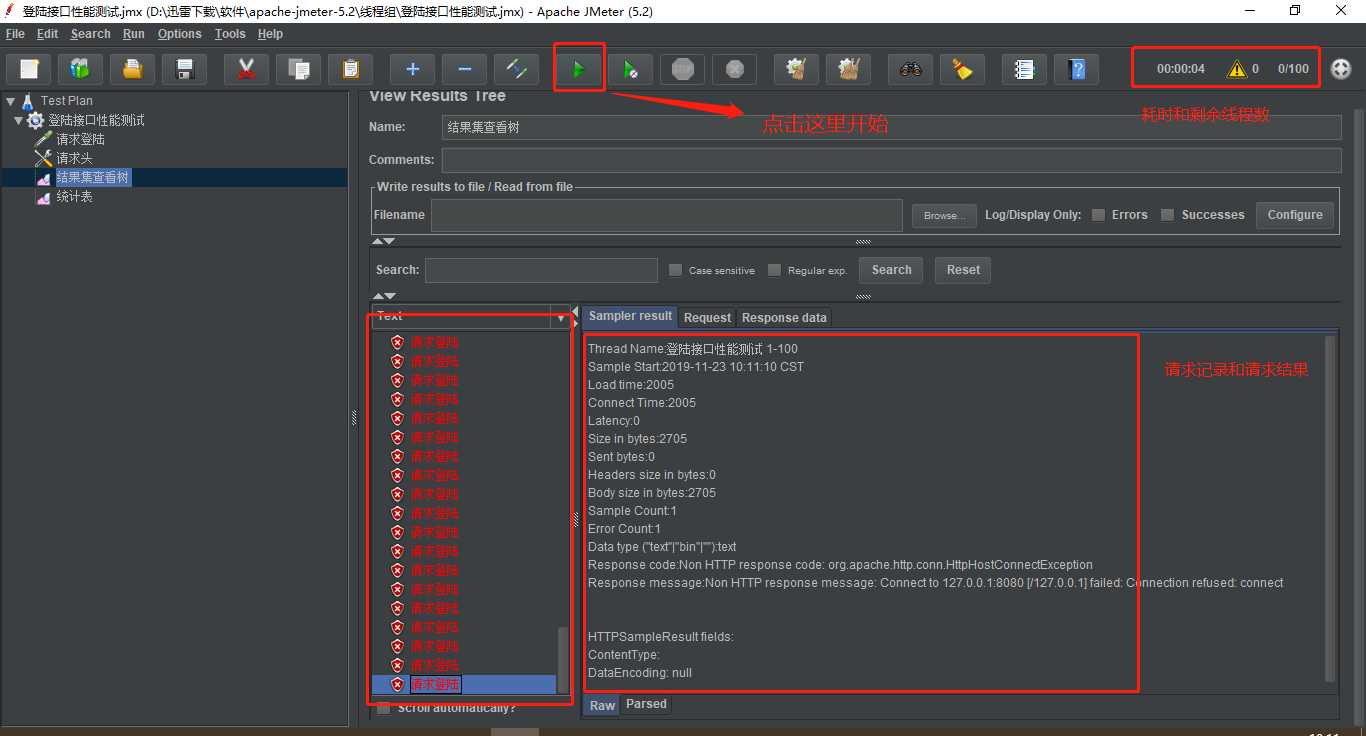Enable the Successes only checkbox
The image size is (1366, 736).
(1167, 215)
